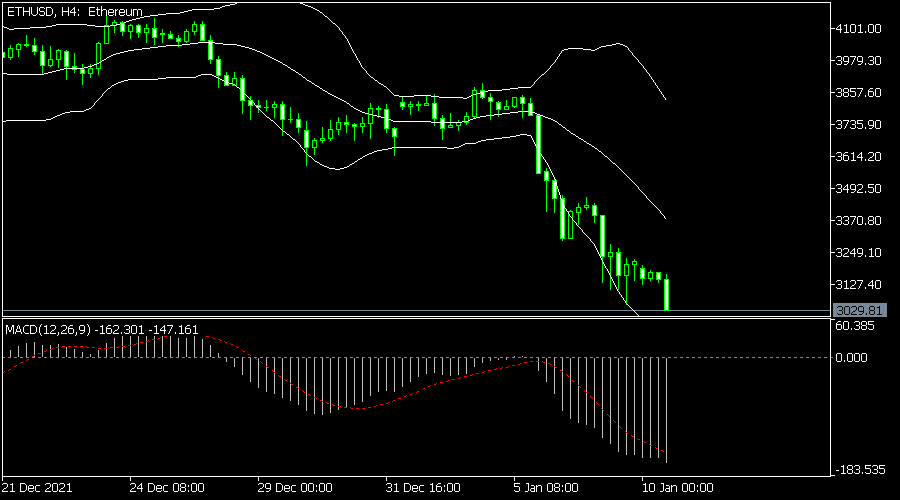Select the 3735.90 price axis label

858,125
